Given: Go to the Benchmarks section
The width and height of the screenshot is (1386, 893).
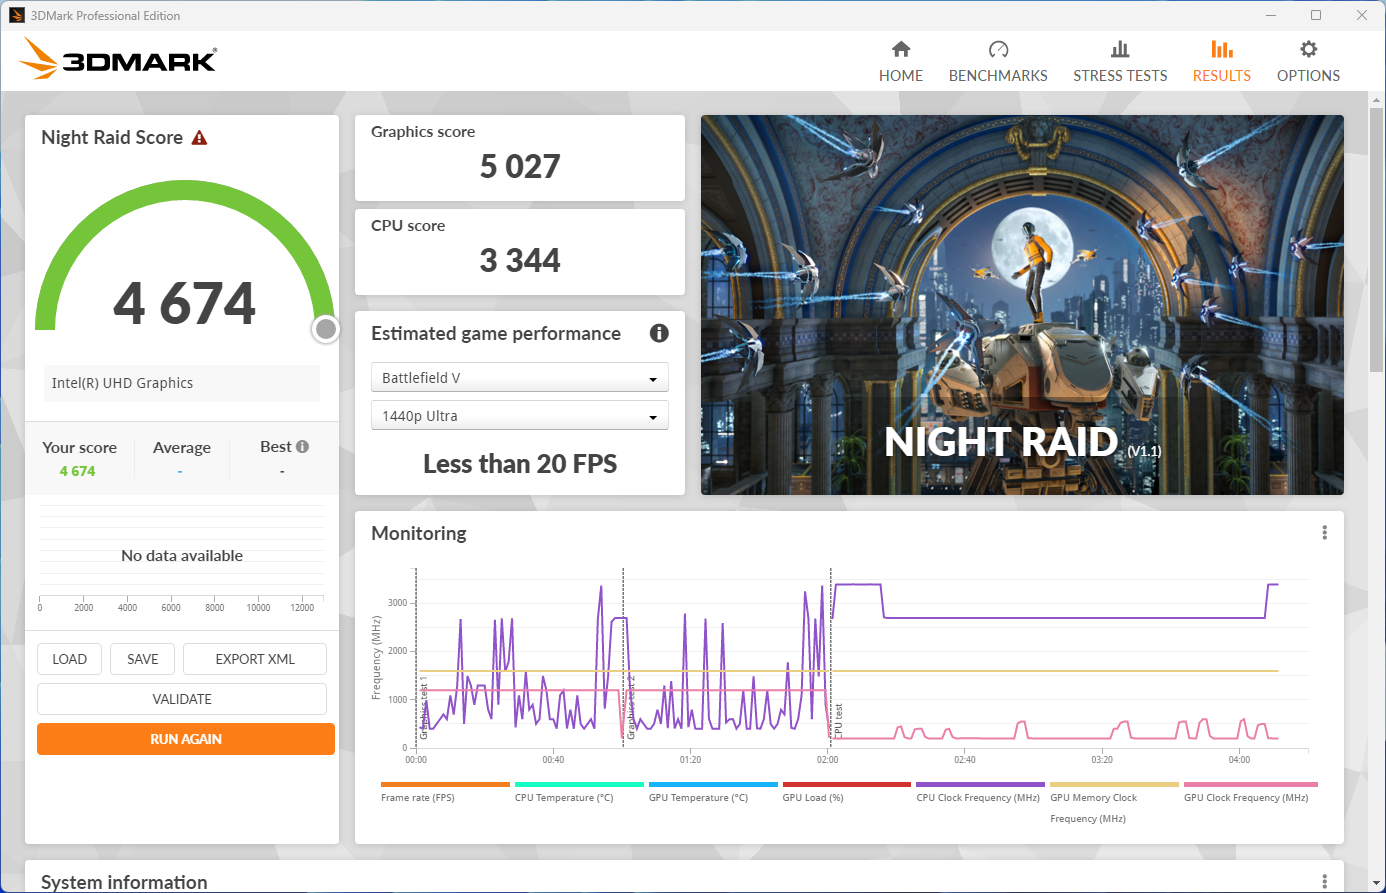Looking at the screenshot, I should 998,60.
